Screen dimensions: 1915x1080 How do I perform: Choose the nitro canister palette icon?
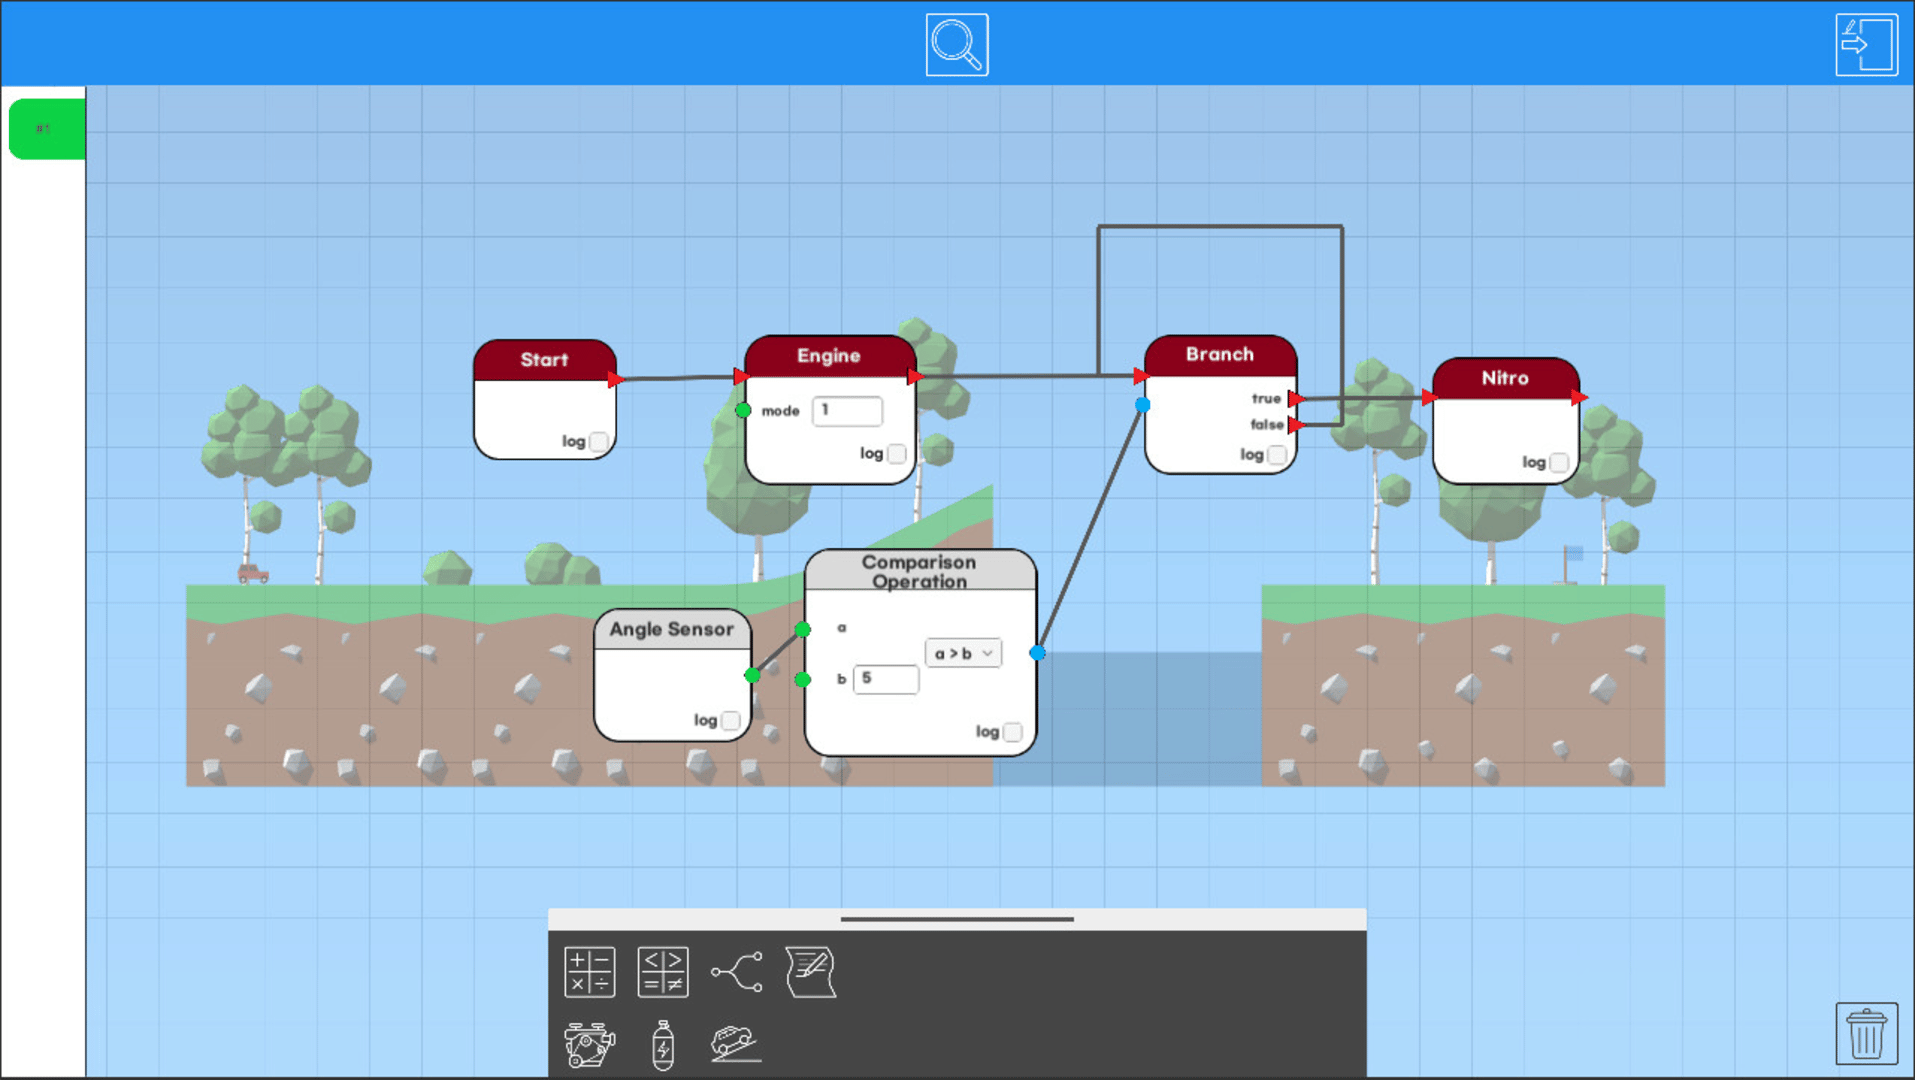click(x=662, y=1046)
